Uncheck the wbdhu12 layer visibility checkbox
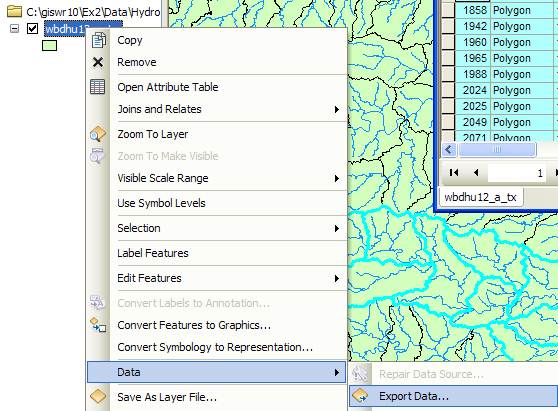The height and width of the screenshot is (411, 558). (33, 28)
